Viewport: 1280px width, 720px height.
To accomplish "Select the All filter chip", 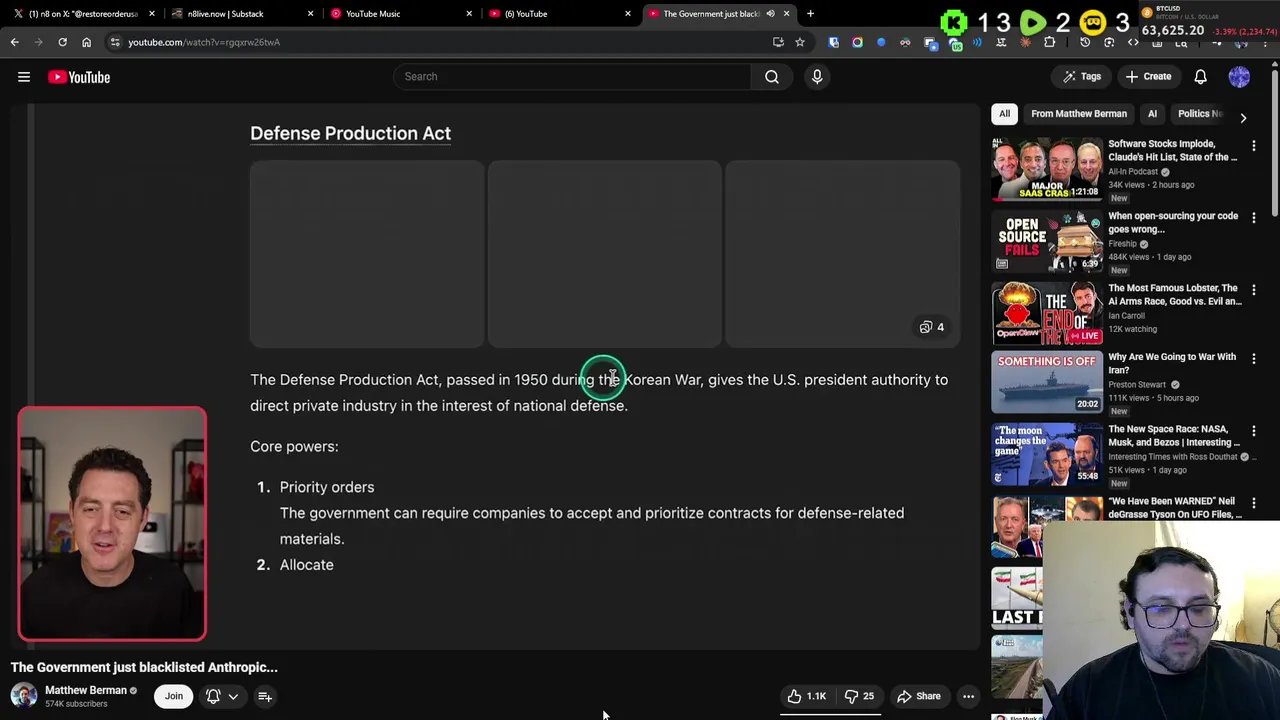I will [x=1004, y=114].
